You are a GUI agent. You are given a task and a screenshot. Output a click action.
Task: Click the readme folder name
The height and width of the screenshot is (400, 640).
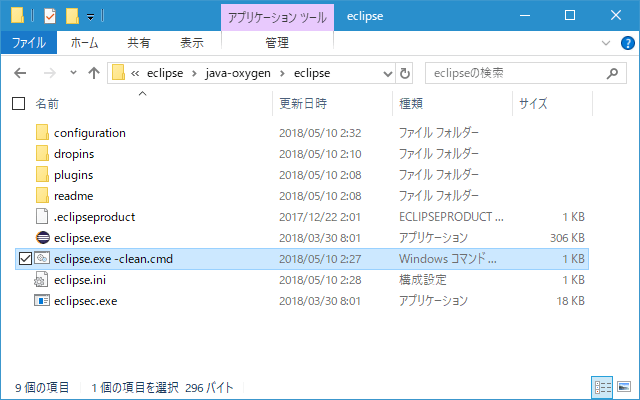[73, 196]
